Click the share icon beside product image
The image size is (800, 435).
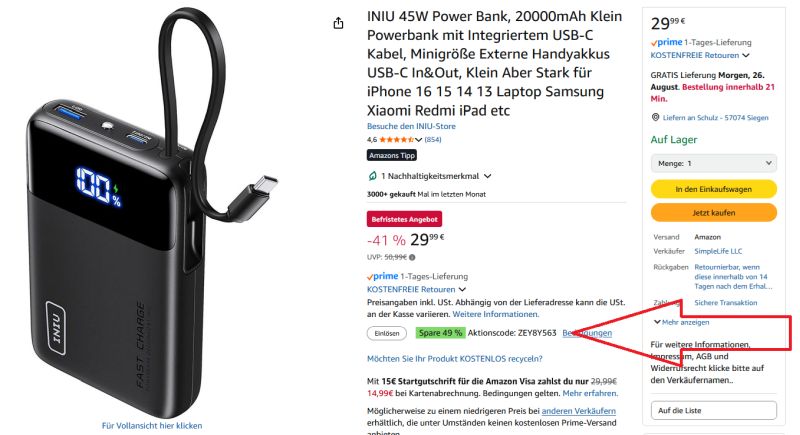click(x=338, y=23)
